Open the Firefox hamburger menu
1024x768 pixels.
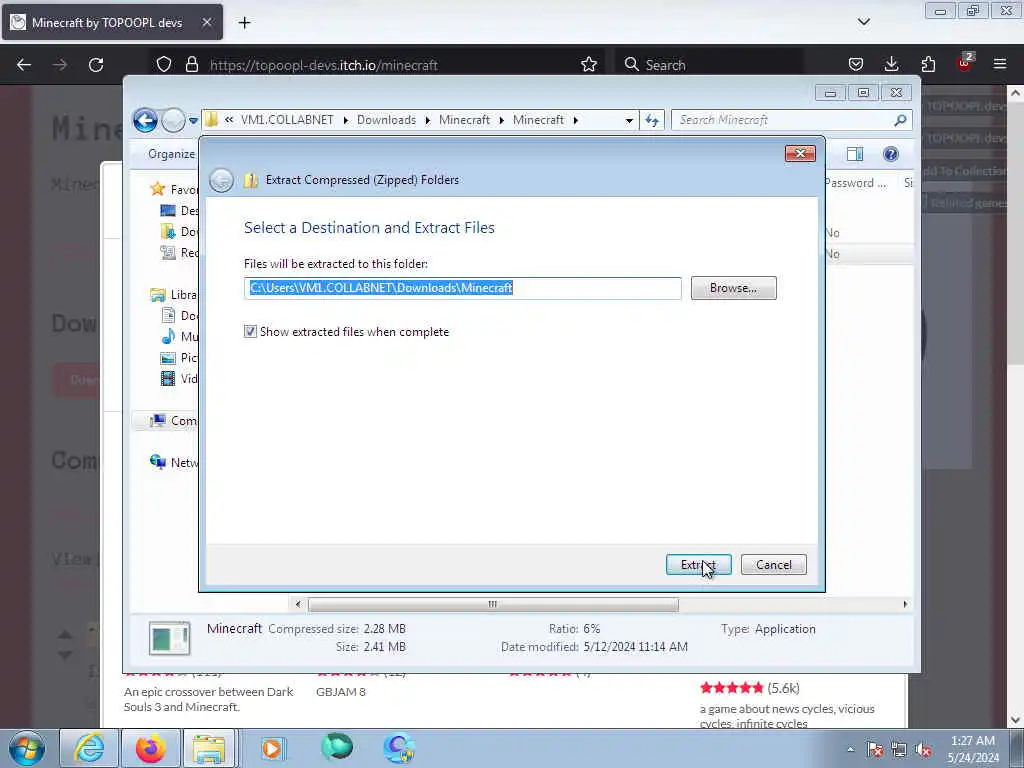pos(1000,65)
